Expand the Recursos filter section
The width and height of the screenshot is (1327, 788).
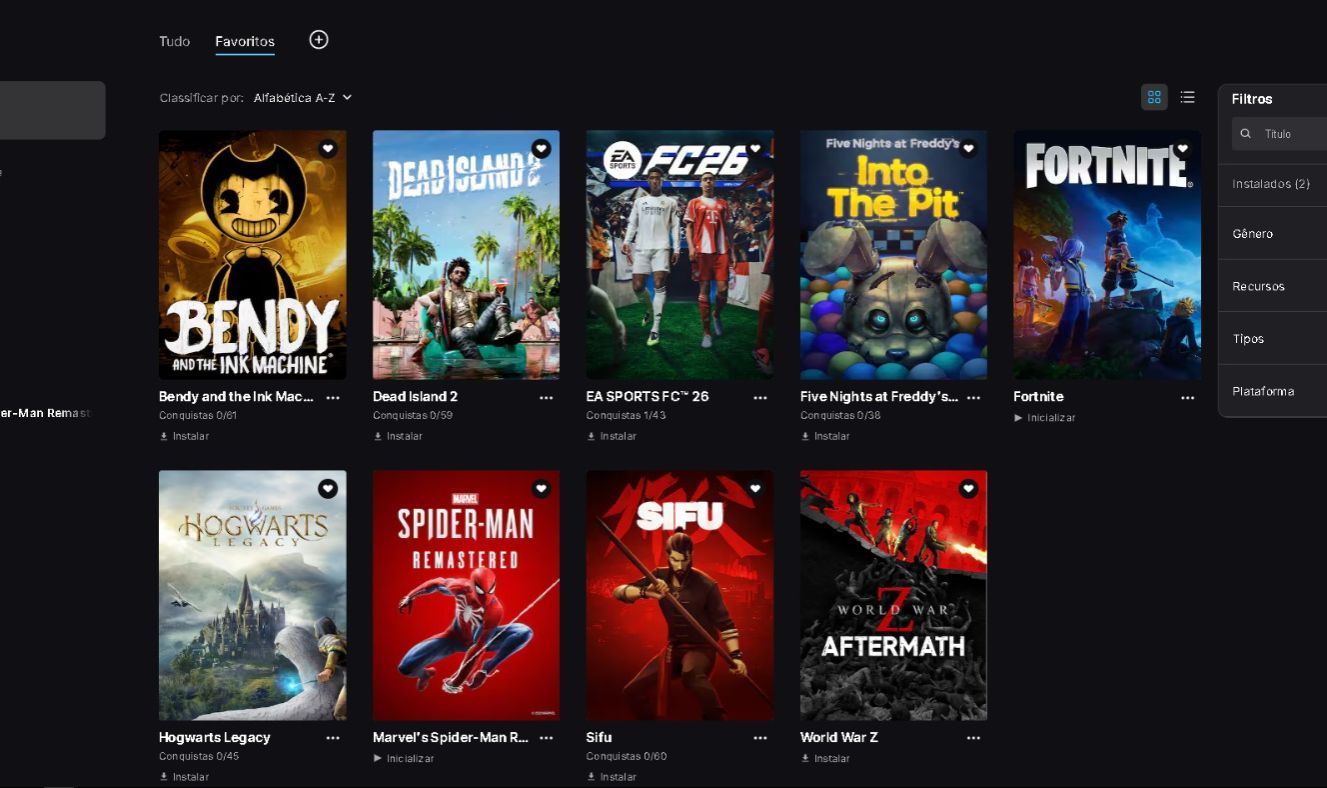[1272, 286]
